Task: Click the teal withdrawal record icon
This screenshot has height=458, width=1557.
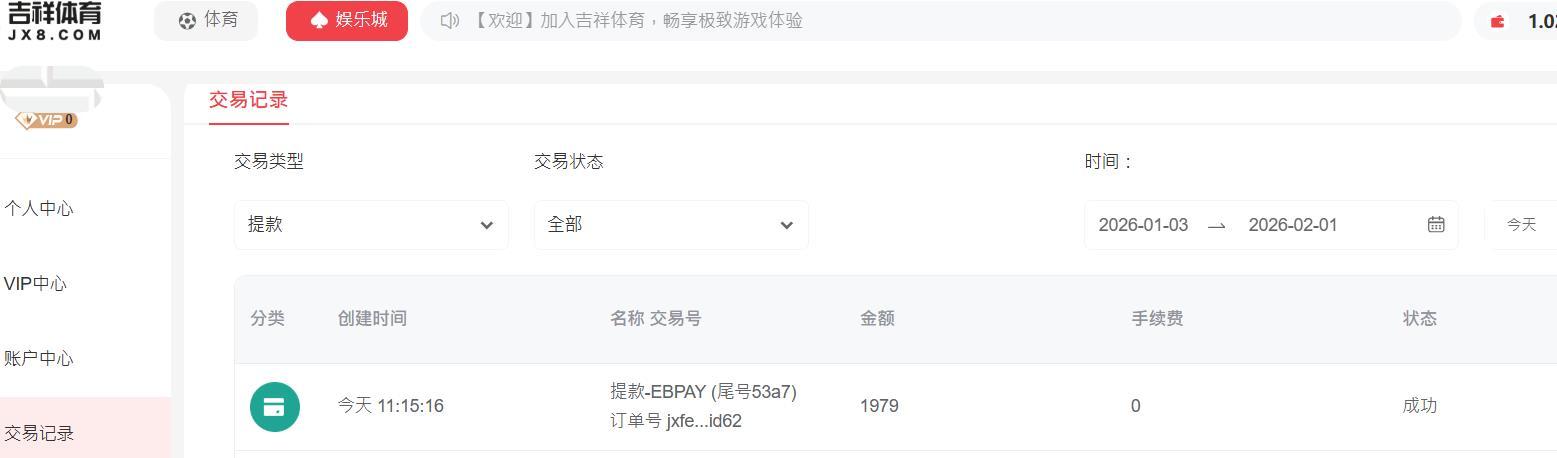Action: pyautogui.click(x=274, y=406)
